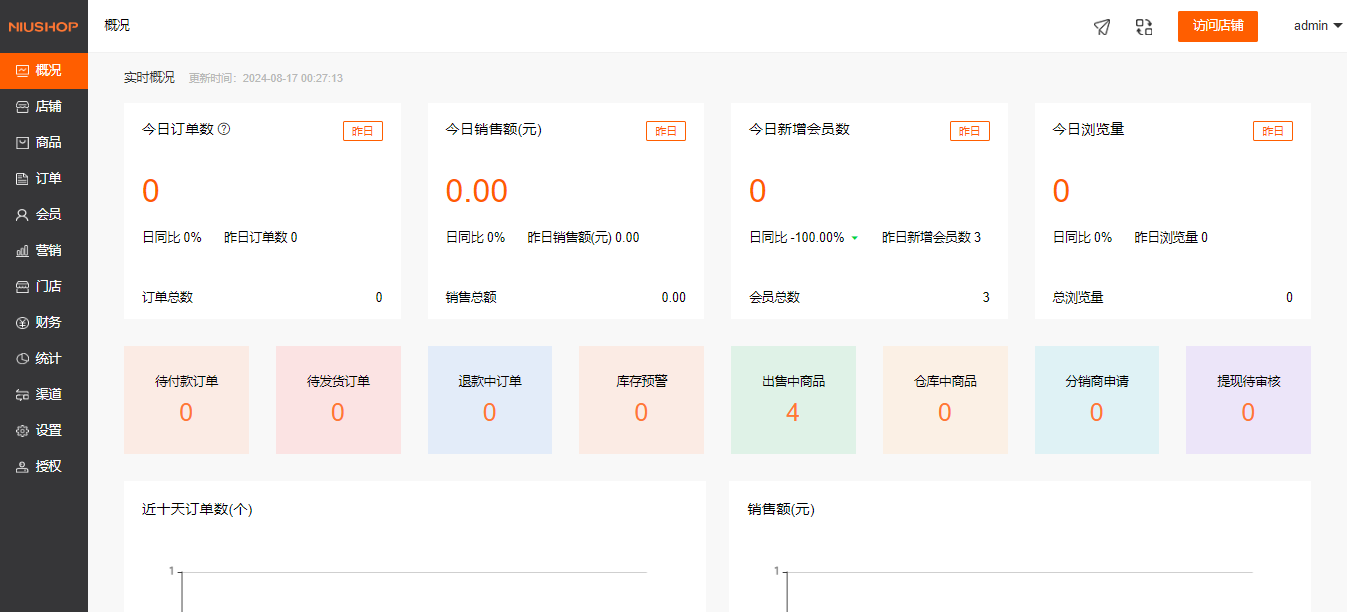Select 统计 (Statistics) in the sidebar
The image size is (1347, 612).
[x=44, y=358]
